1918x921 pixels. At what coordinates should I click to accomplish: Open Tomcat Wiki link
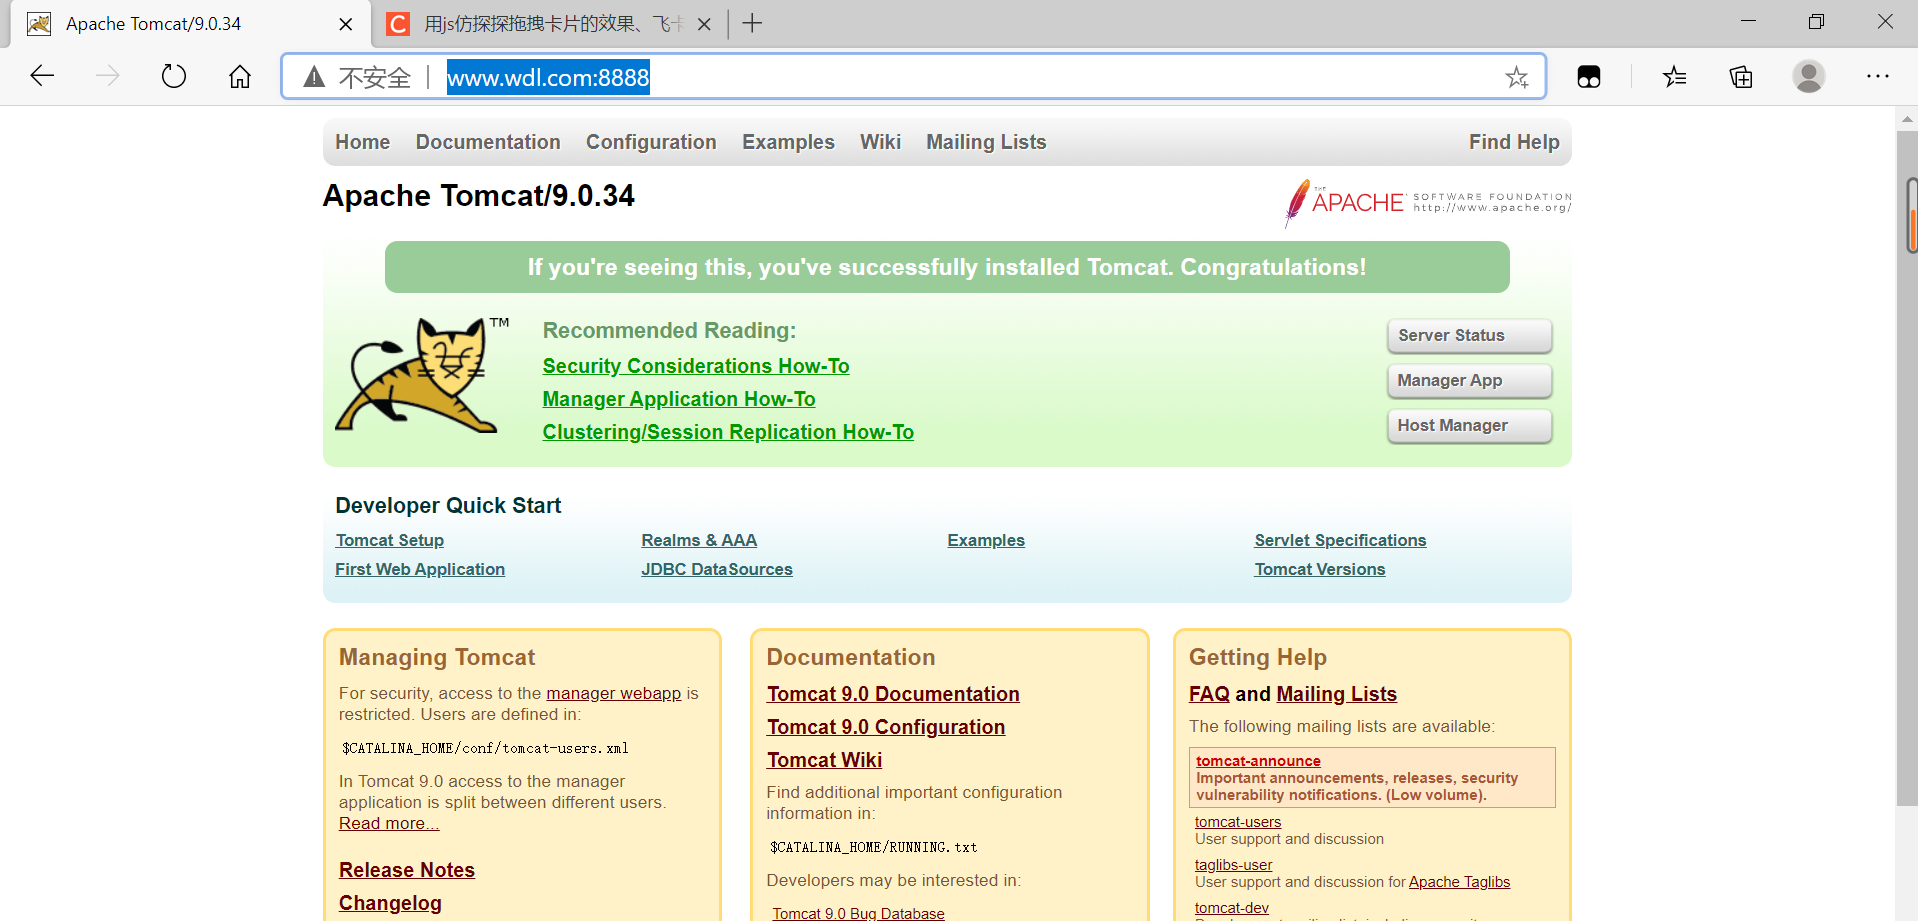tap(824, 760)
